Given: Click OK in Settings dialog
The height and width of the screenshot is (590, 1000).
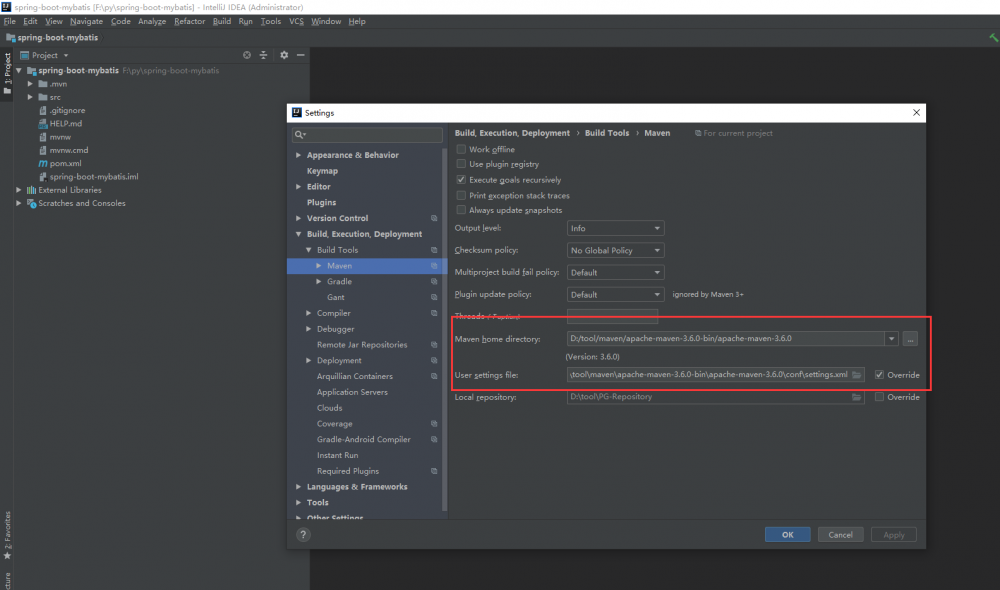Looking at the screenshot, I should click(x=788, y=535).
